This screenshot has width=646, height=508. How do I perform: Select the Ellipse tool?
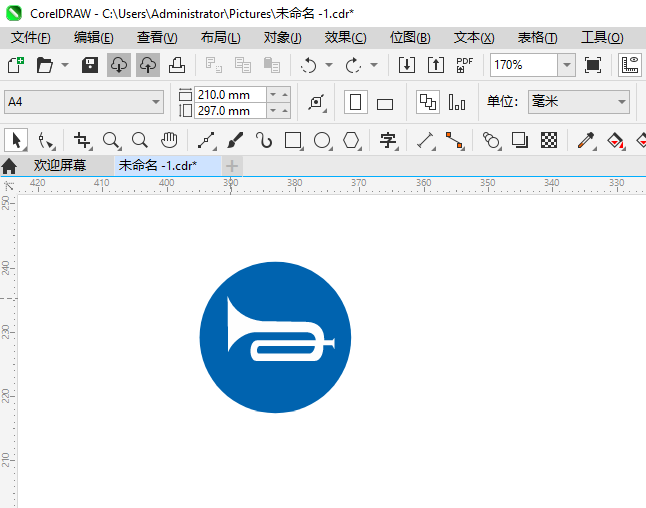[322, 140]
